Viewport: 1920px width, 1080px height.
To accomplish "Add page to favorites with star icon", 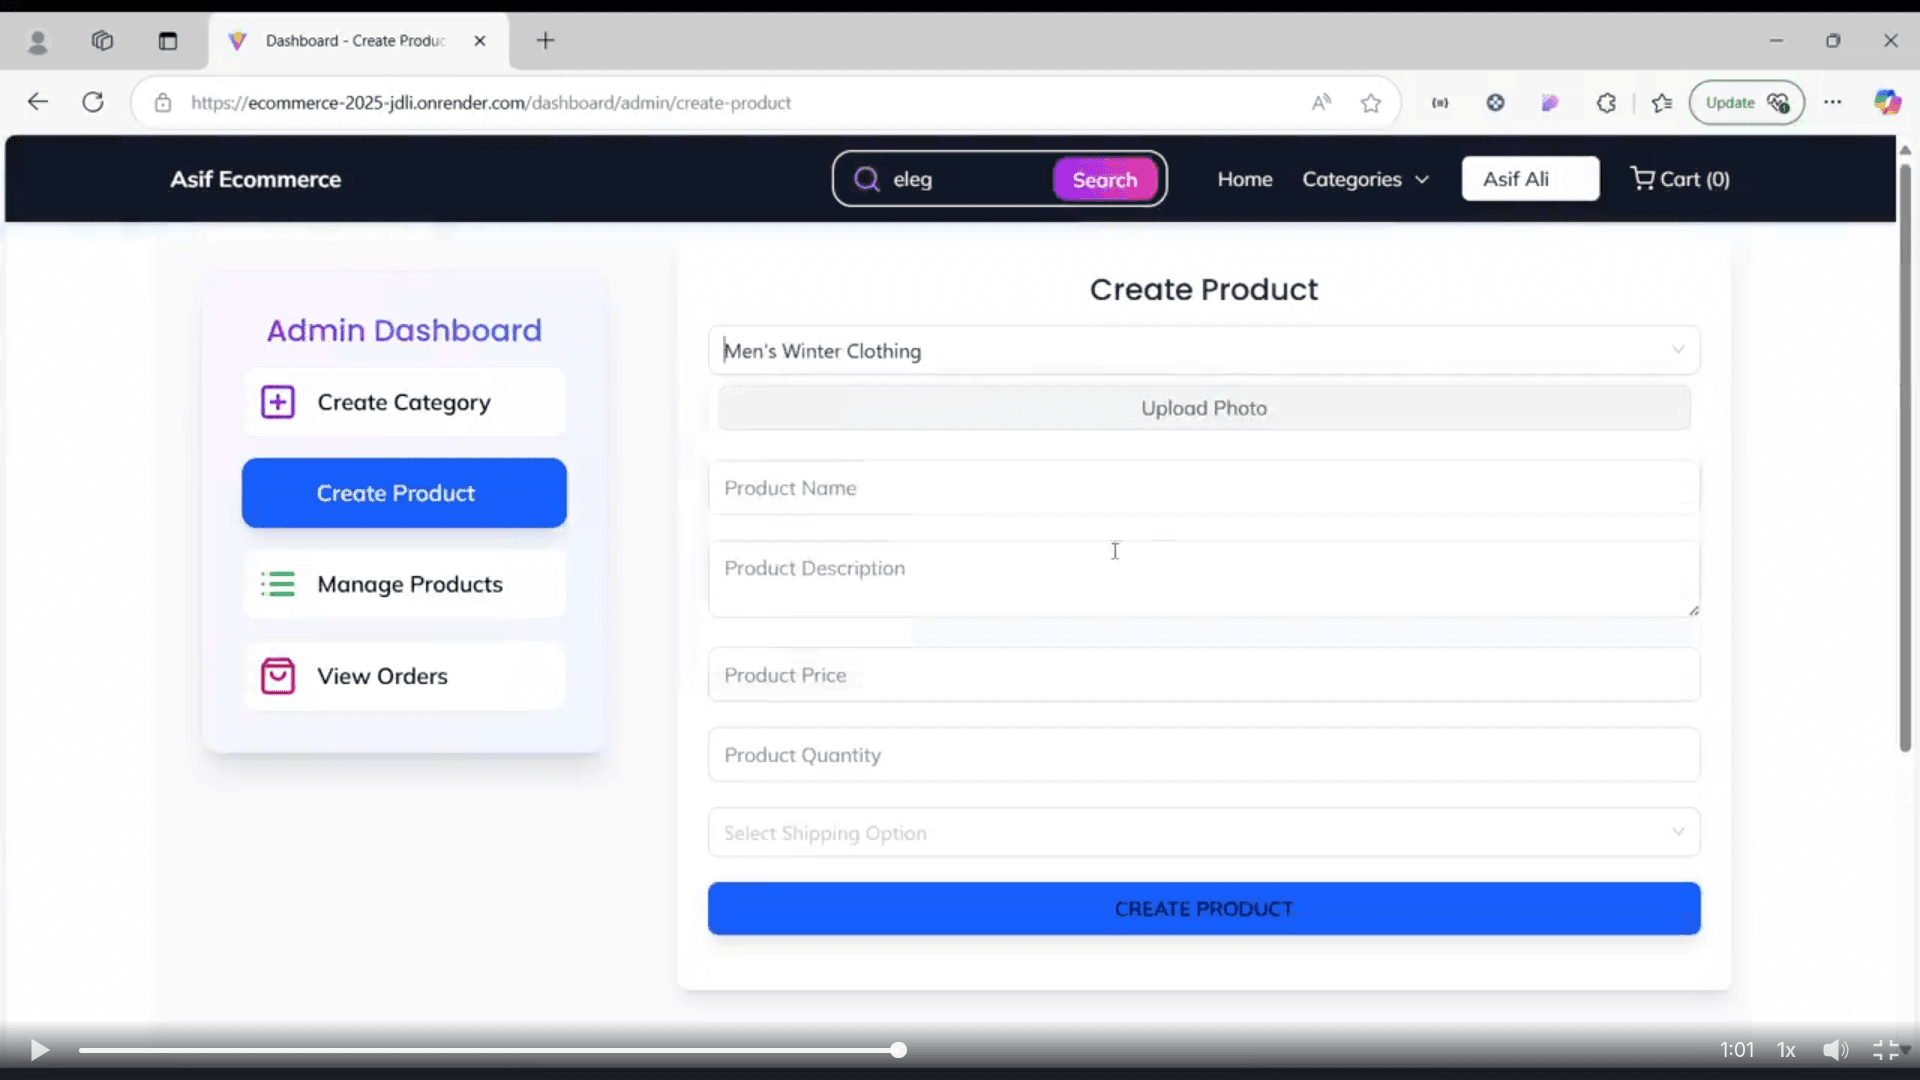I will (x=1371, y=103).
